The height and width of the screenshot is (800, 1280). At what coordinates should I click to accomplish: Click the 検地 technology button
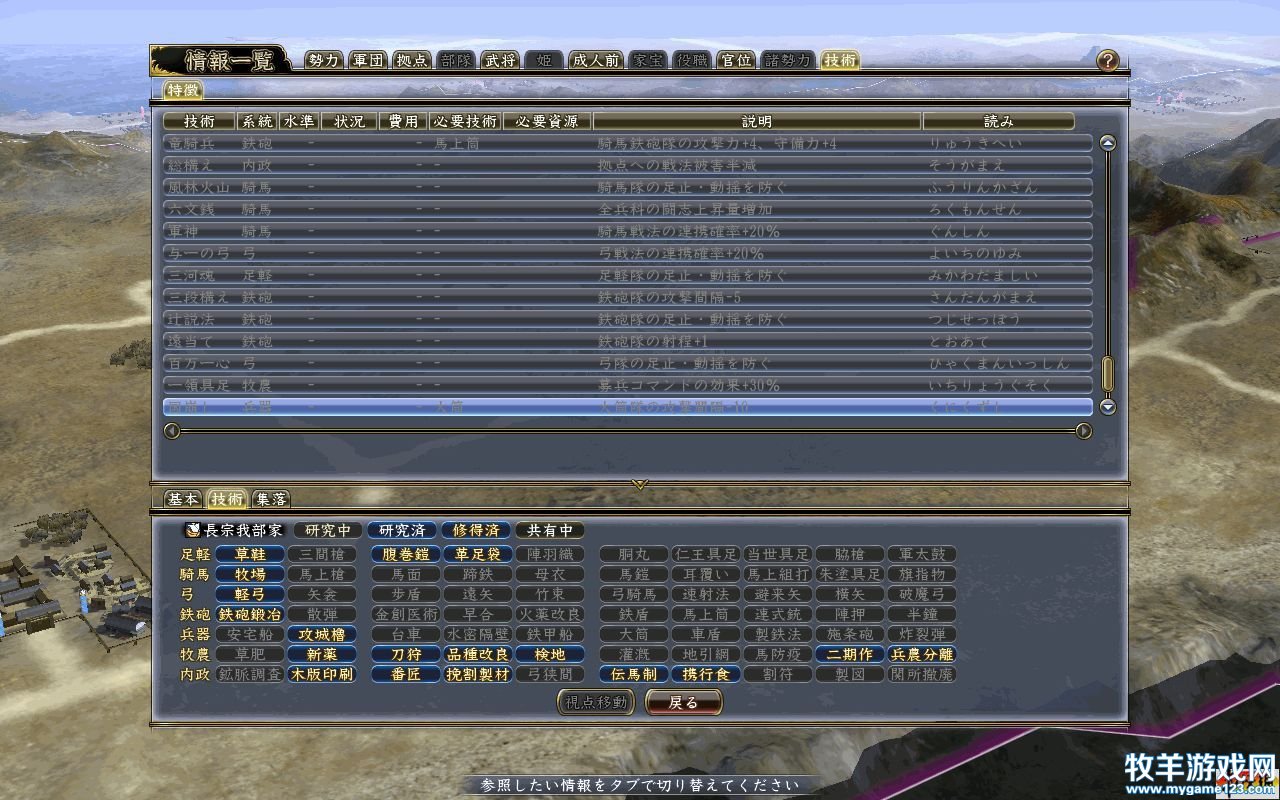pos(550,654)
